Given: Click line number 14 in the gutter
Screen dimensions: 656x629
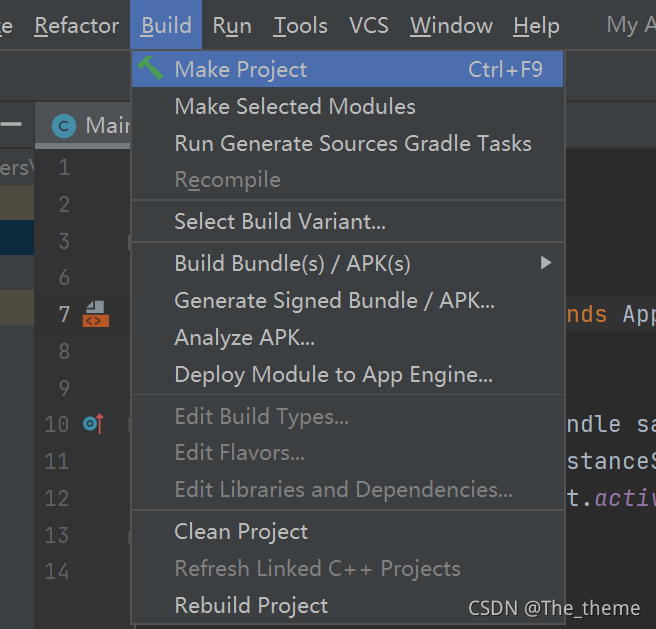Looking at the screenshot, I should 57,572.
